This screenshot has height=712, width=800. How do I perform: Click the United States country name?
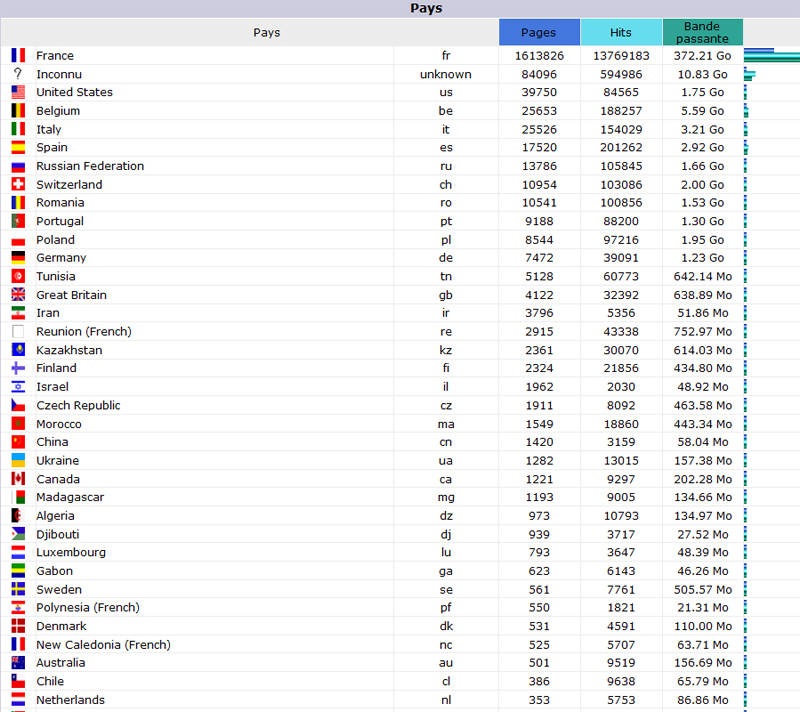[x=74, y=92]
